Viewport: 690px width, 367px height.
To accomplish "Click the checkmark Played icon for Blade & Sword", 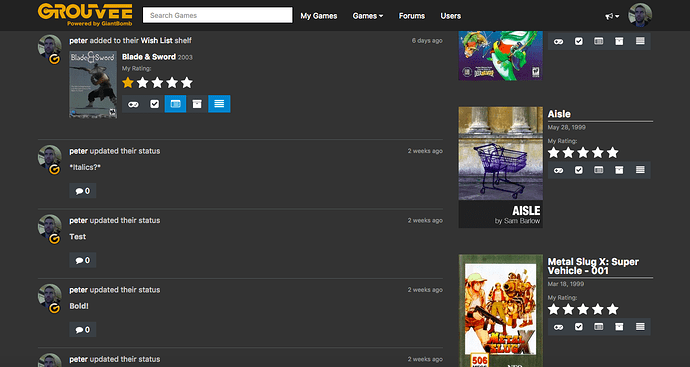I will point(154,104).
